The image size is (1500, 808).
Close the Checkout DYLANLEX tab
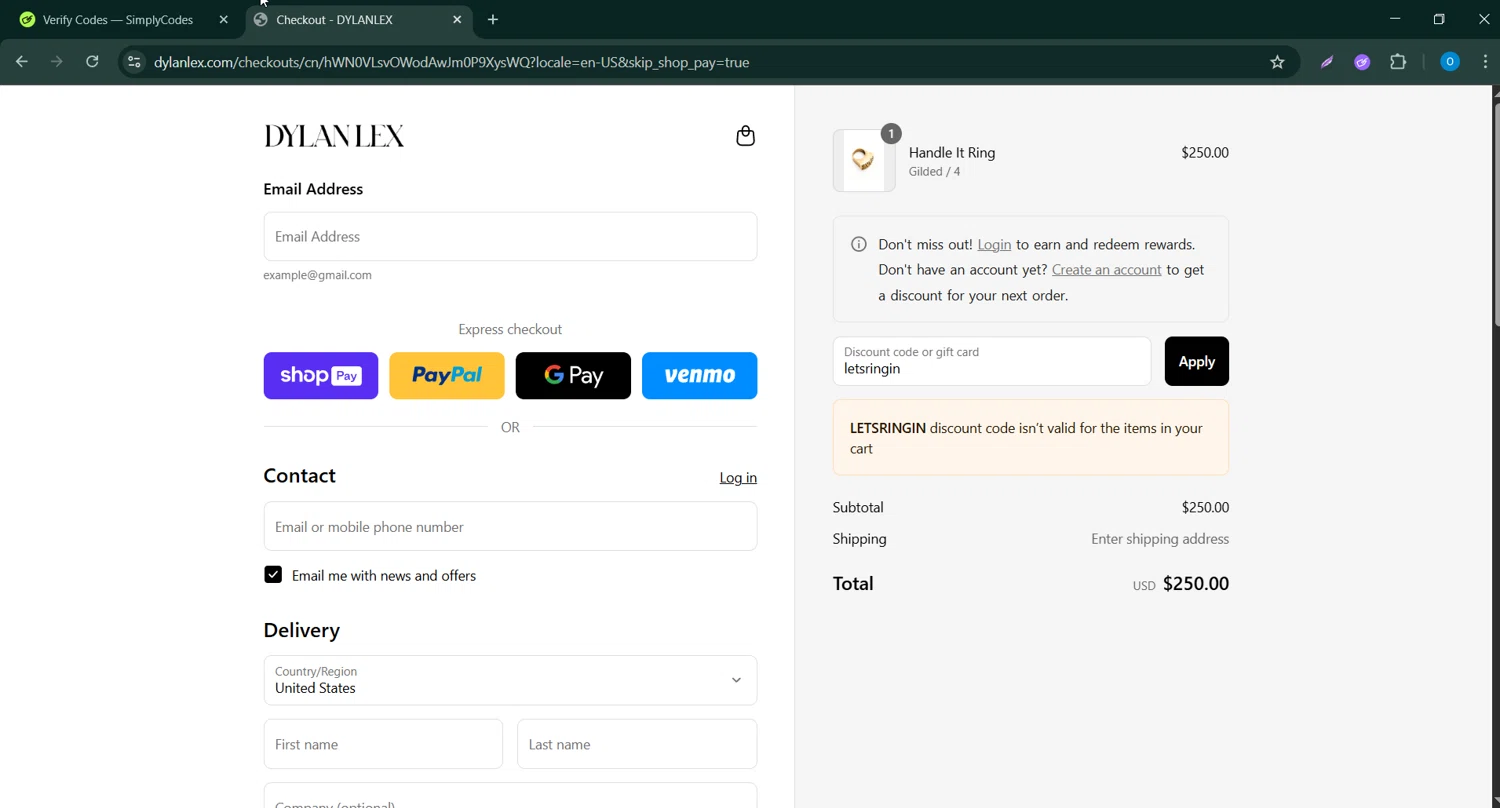(x=457, y=20)
